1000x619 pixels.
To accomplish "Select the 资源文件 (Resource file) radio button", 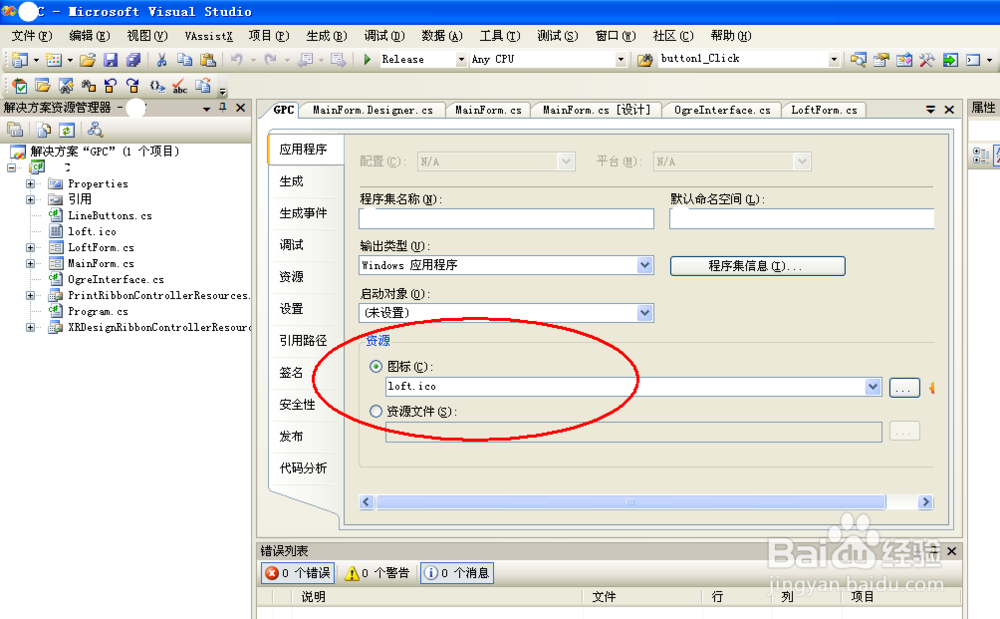I will pyautogui.click(x=376, y=411).
